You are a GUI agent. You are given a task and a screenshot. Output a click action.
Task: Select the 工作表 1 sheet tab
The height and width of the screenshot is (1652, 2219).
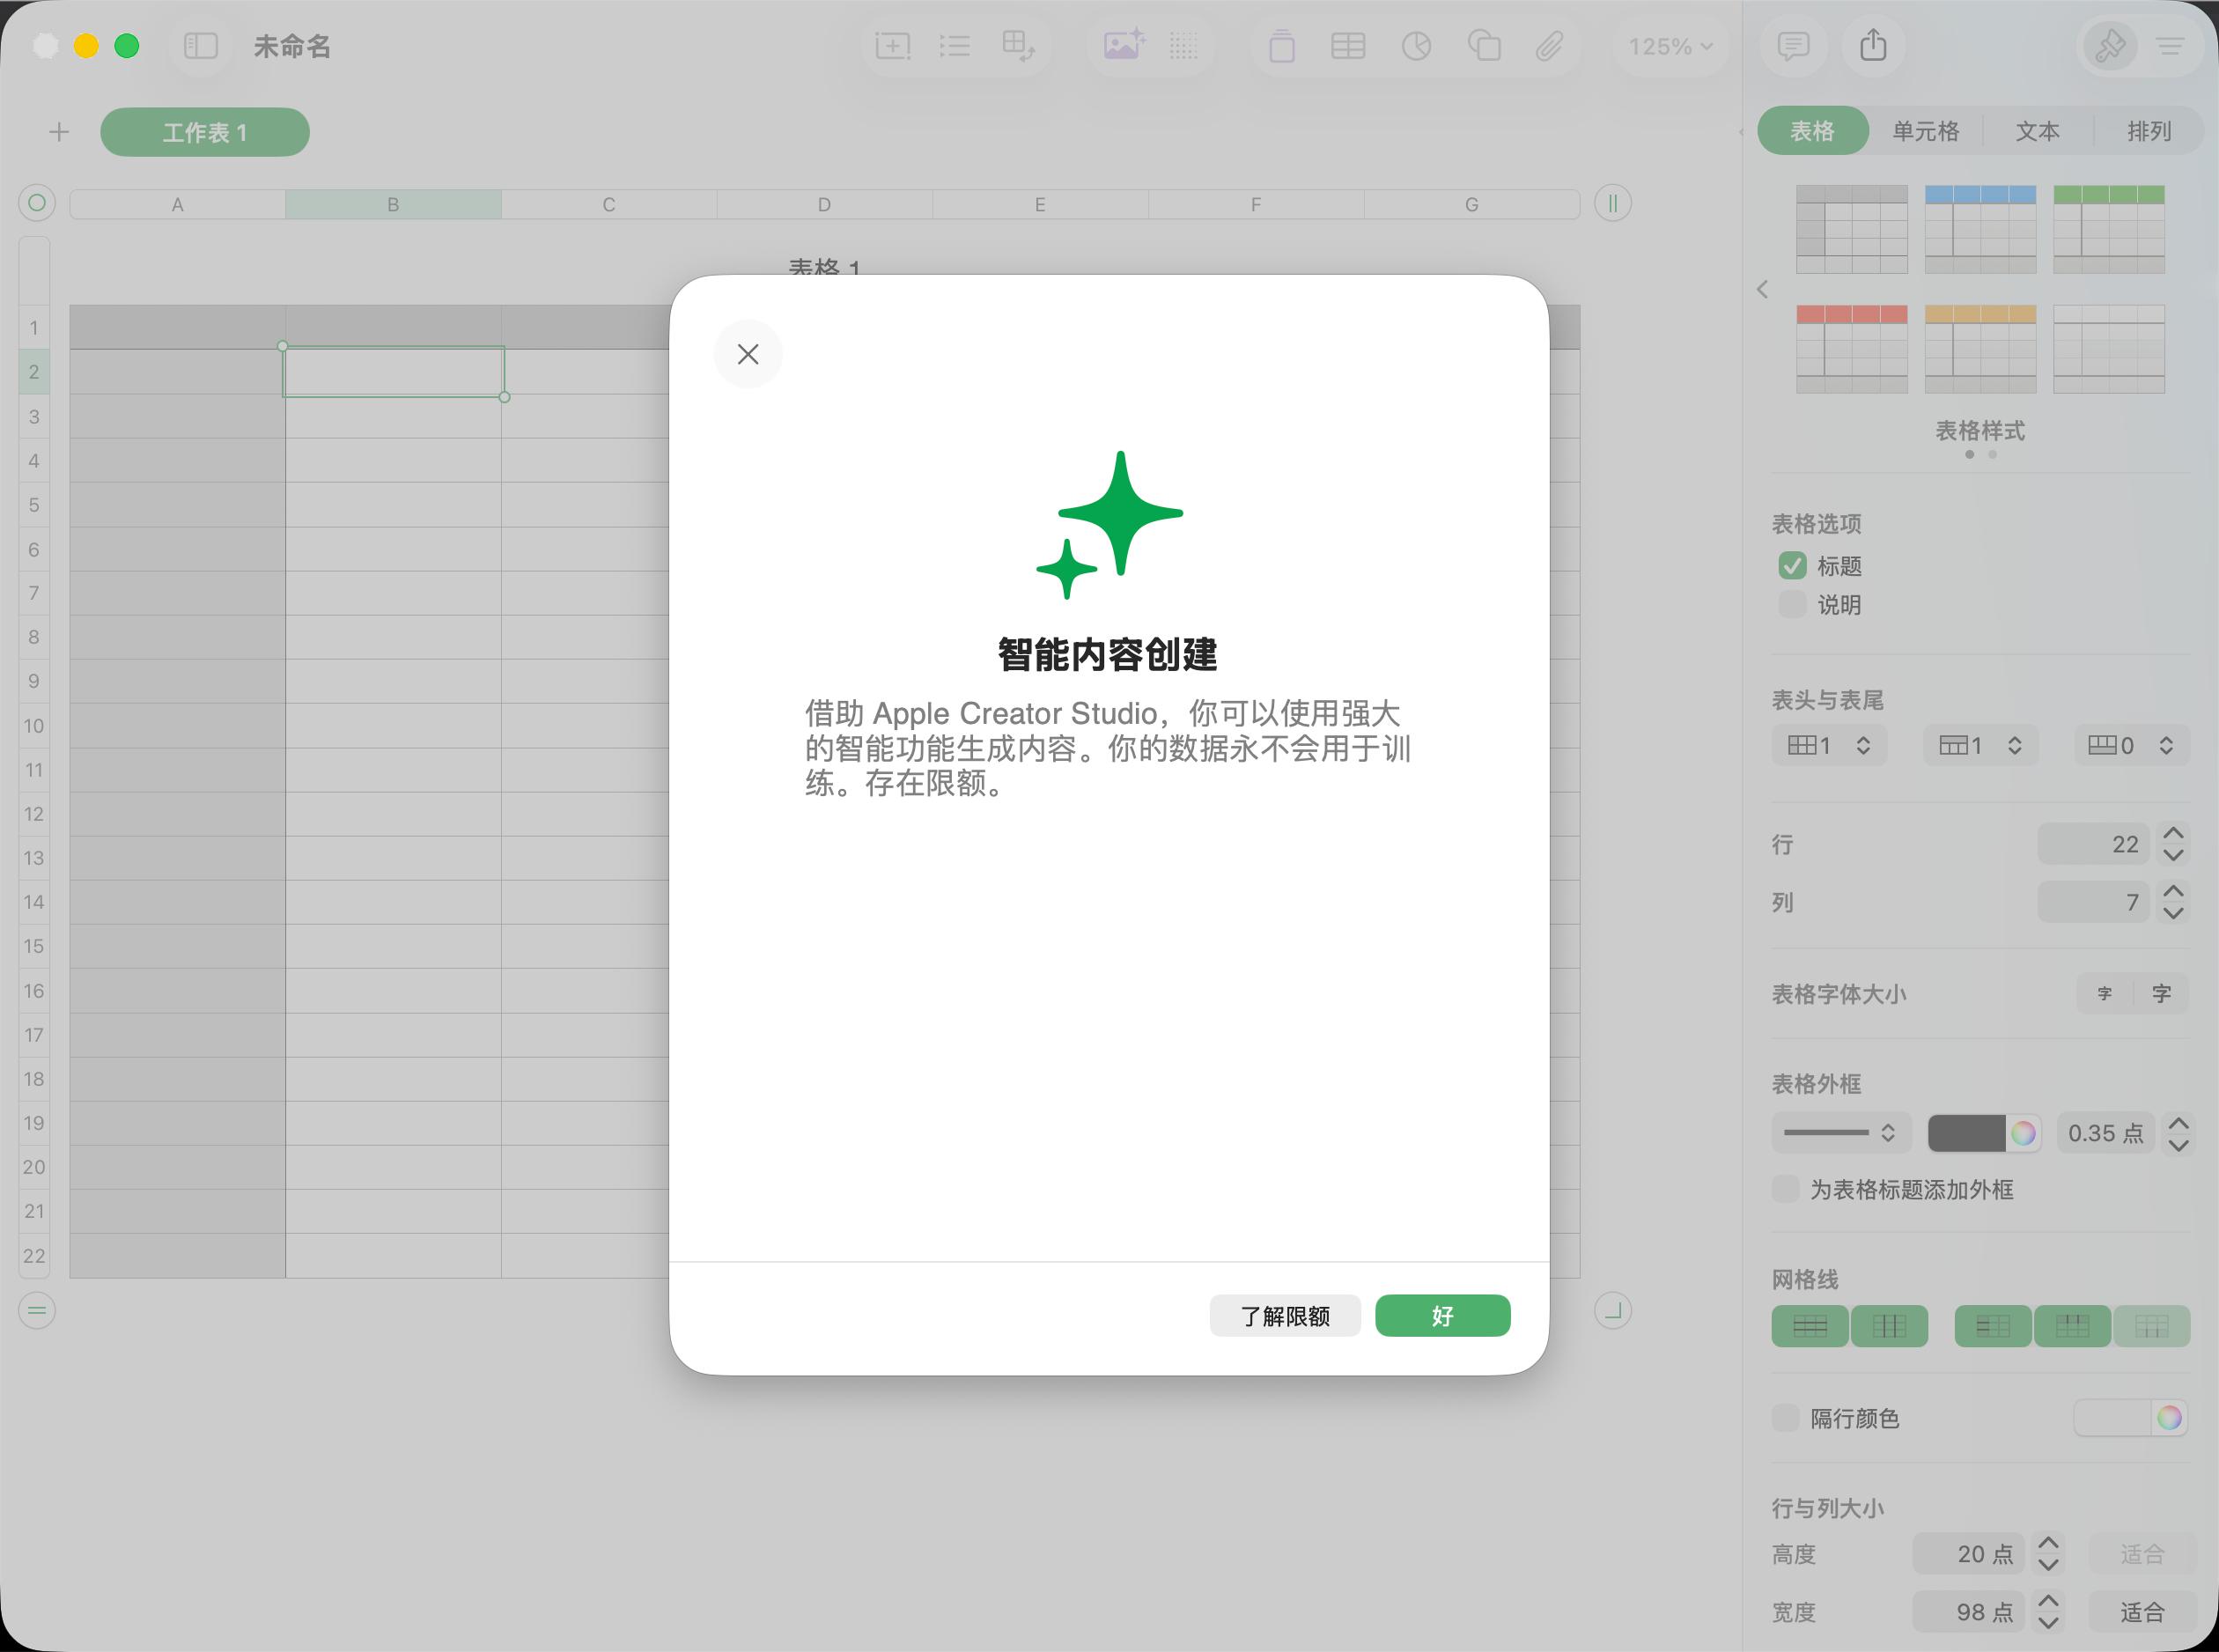tap(205, 132)
